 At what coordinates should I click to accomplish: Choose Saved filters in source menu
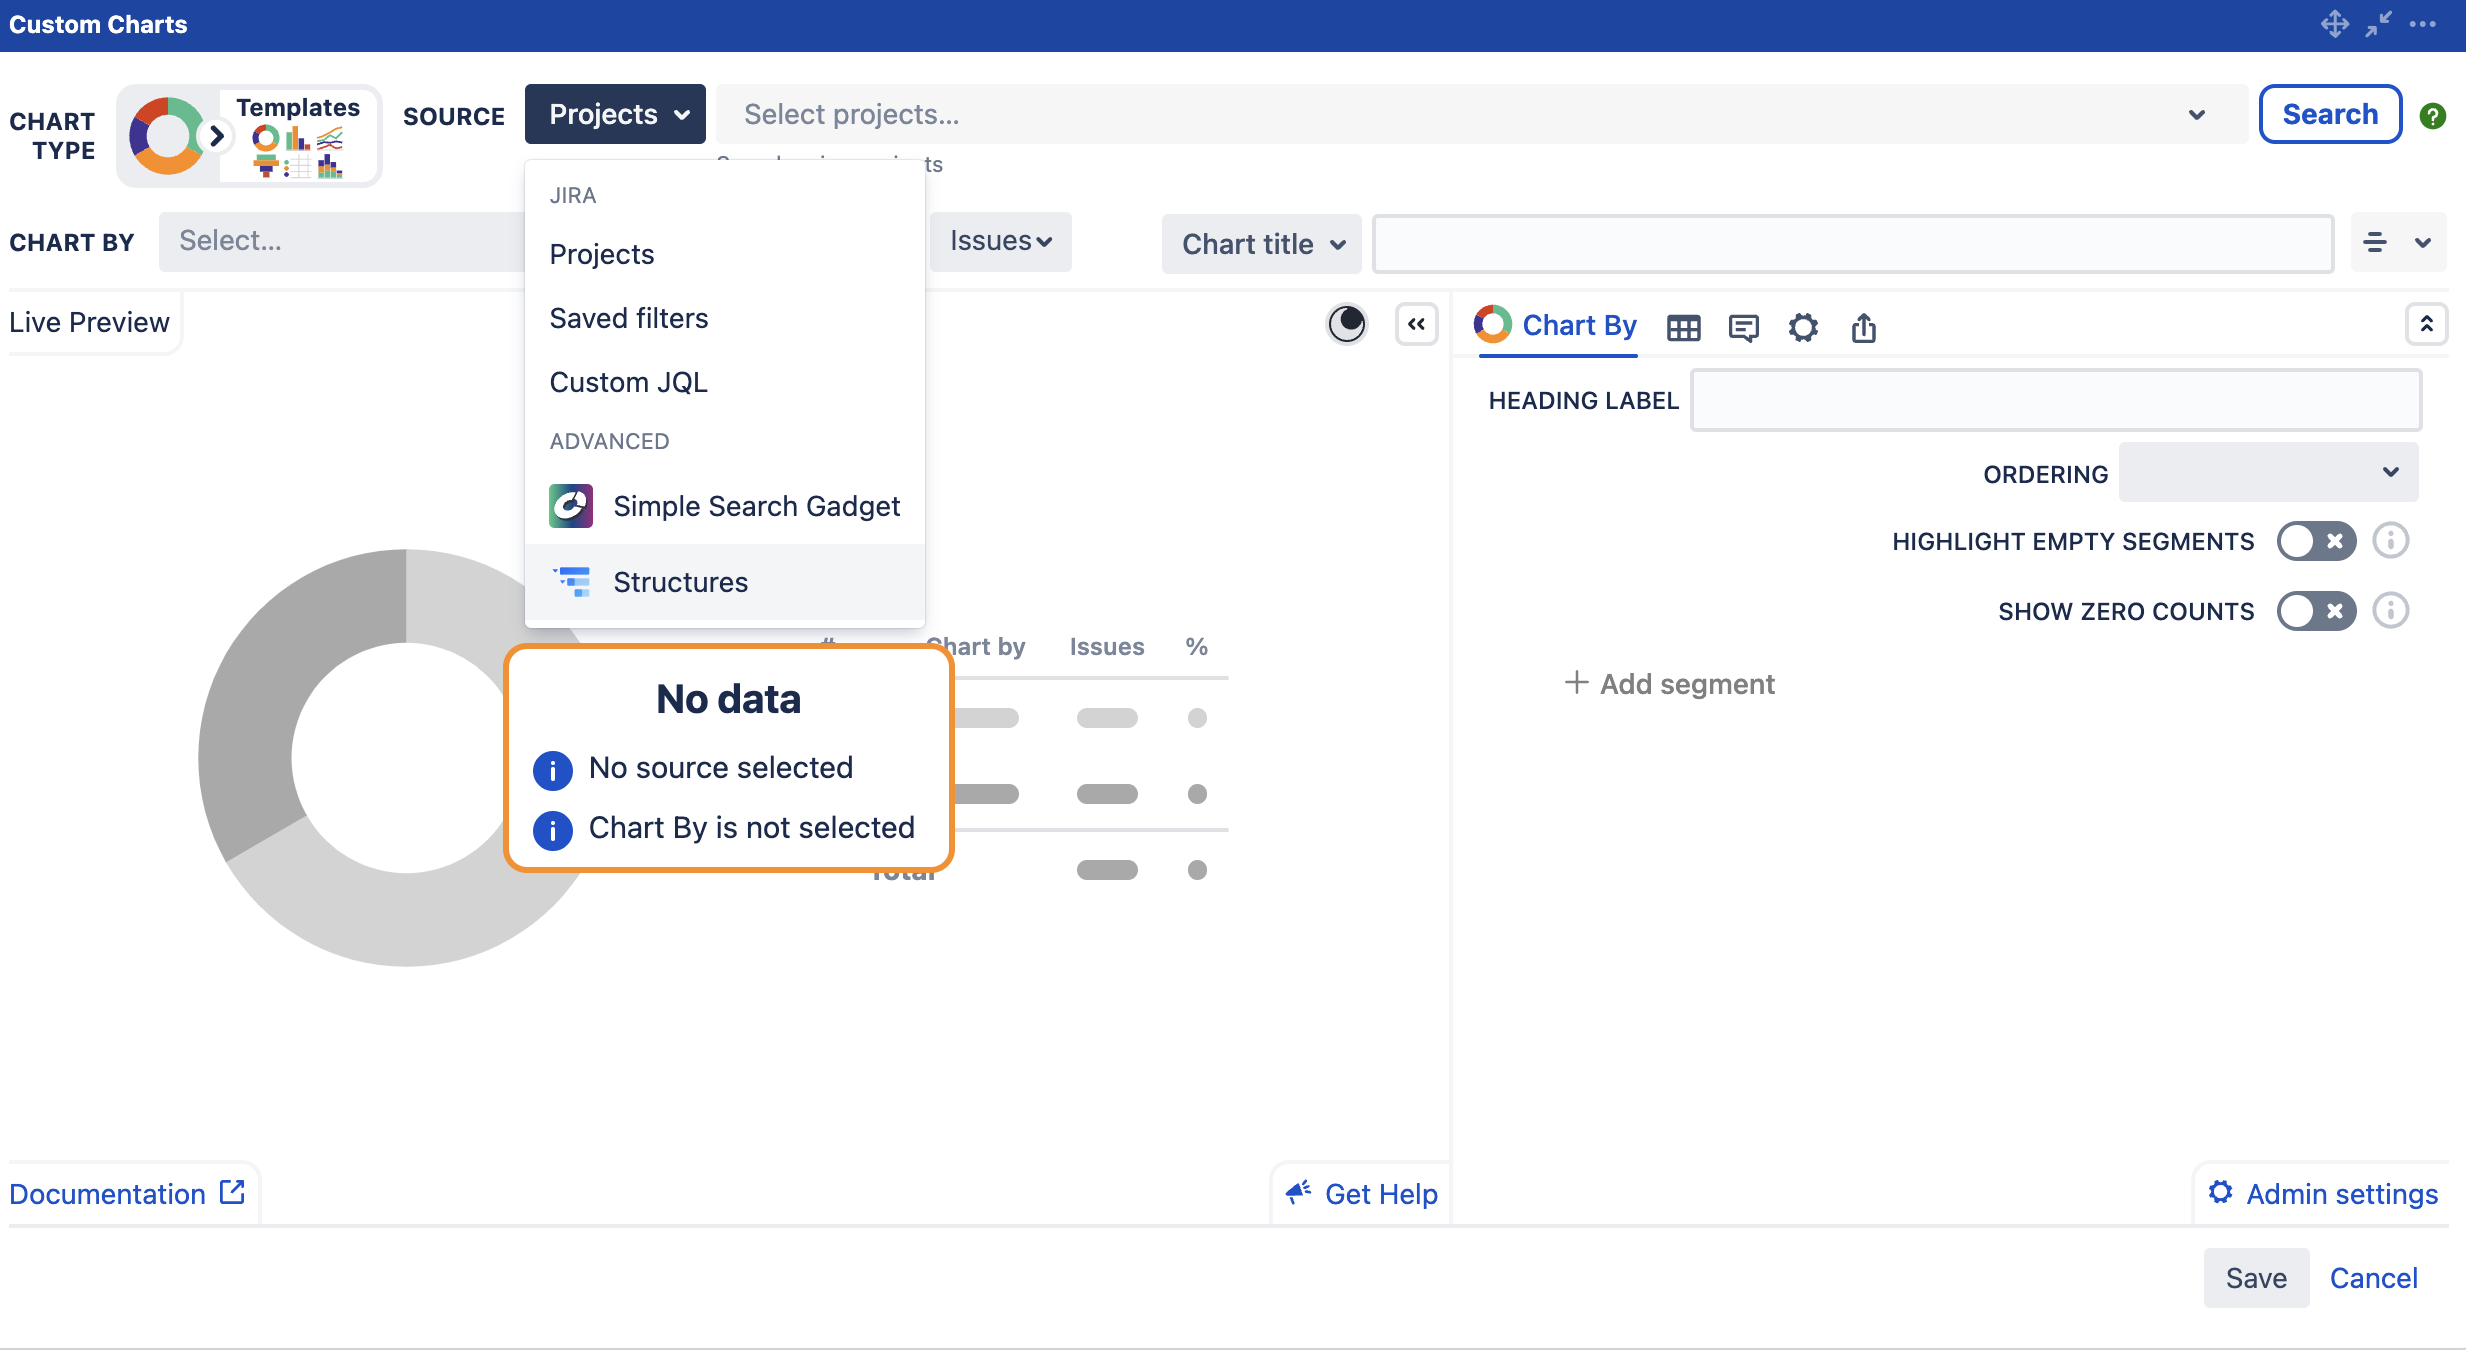pyautogui.click(x=628, y=318)
